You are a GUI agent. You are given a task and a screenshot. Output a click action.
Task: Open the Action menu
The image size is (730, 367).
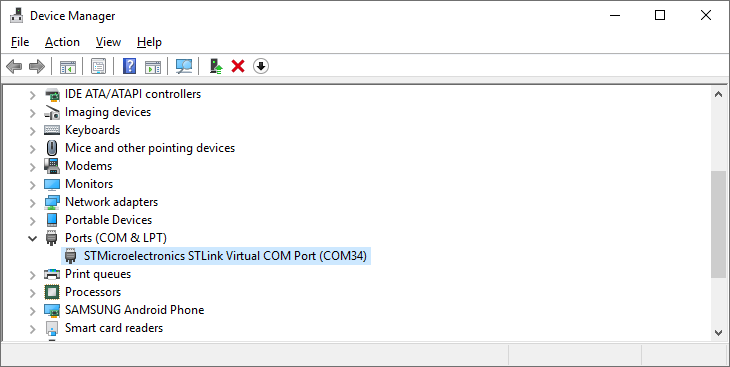point(62,42)
